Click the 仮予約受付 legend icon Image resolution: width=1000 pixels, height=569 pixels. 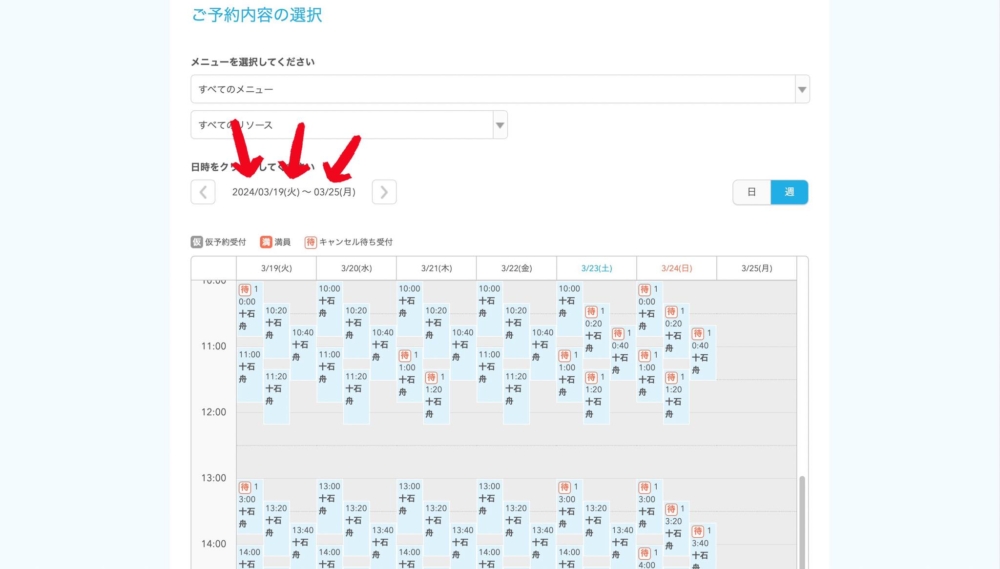click(x=197, y=242)
